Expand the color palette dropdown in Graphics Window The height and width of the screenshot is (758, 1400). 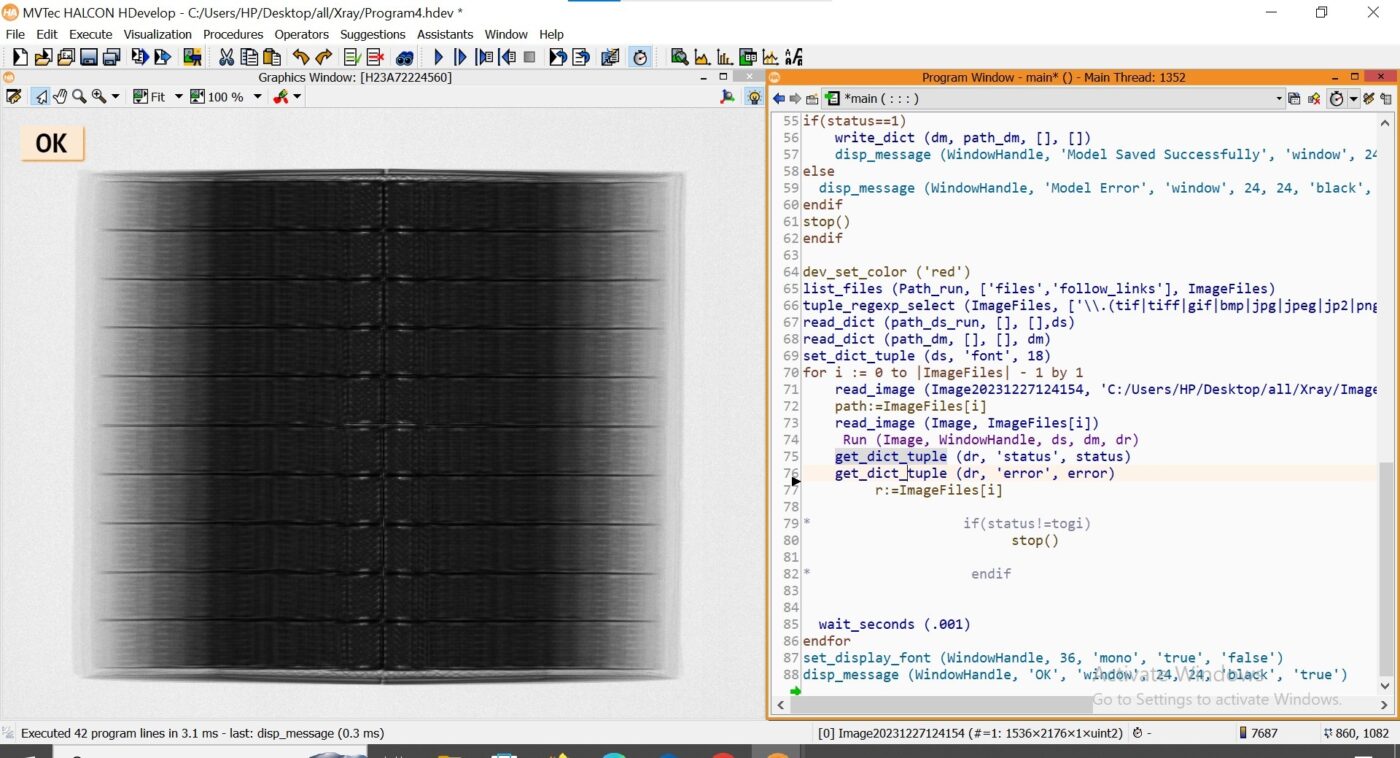click(x=297, y=97)
